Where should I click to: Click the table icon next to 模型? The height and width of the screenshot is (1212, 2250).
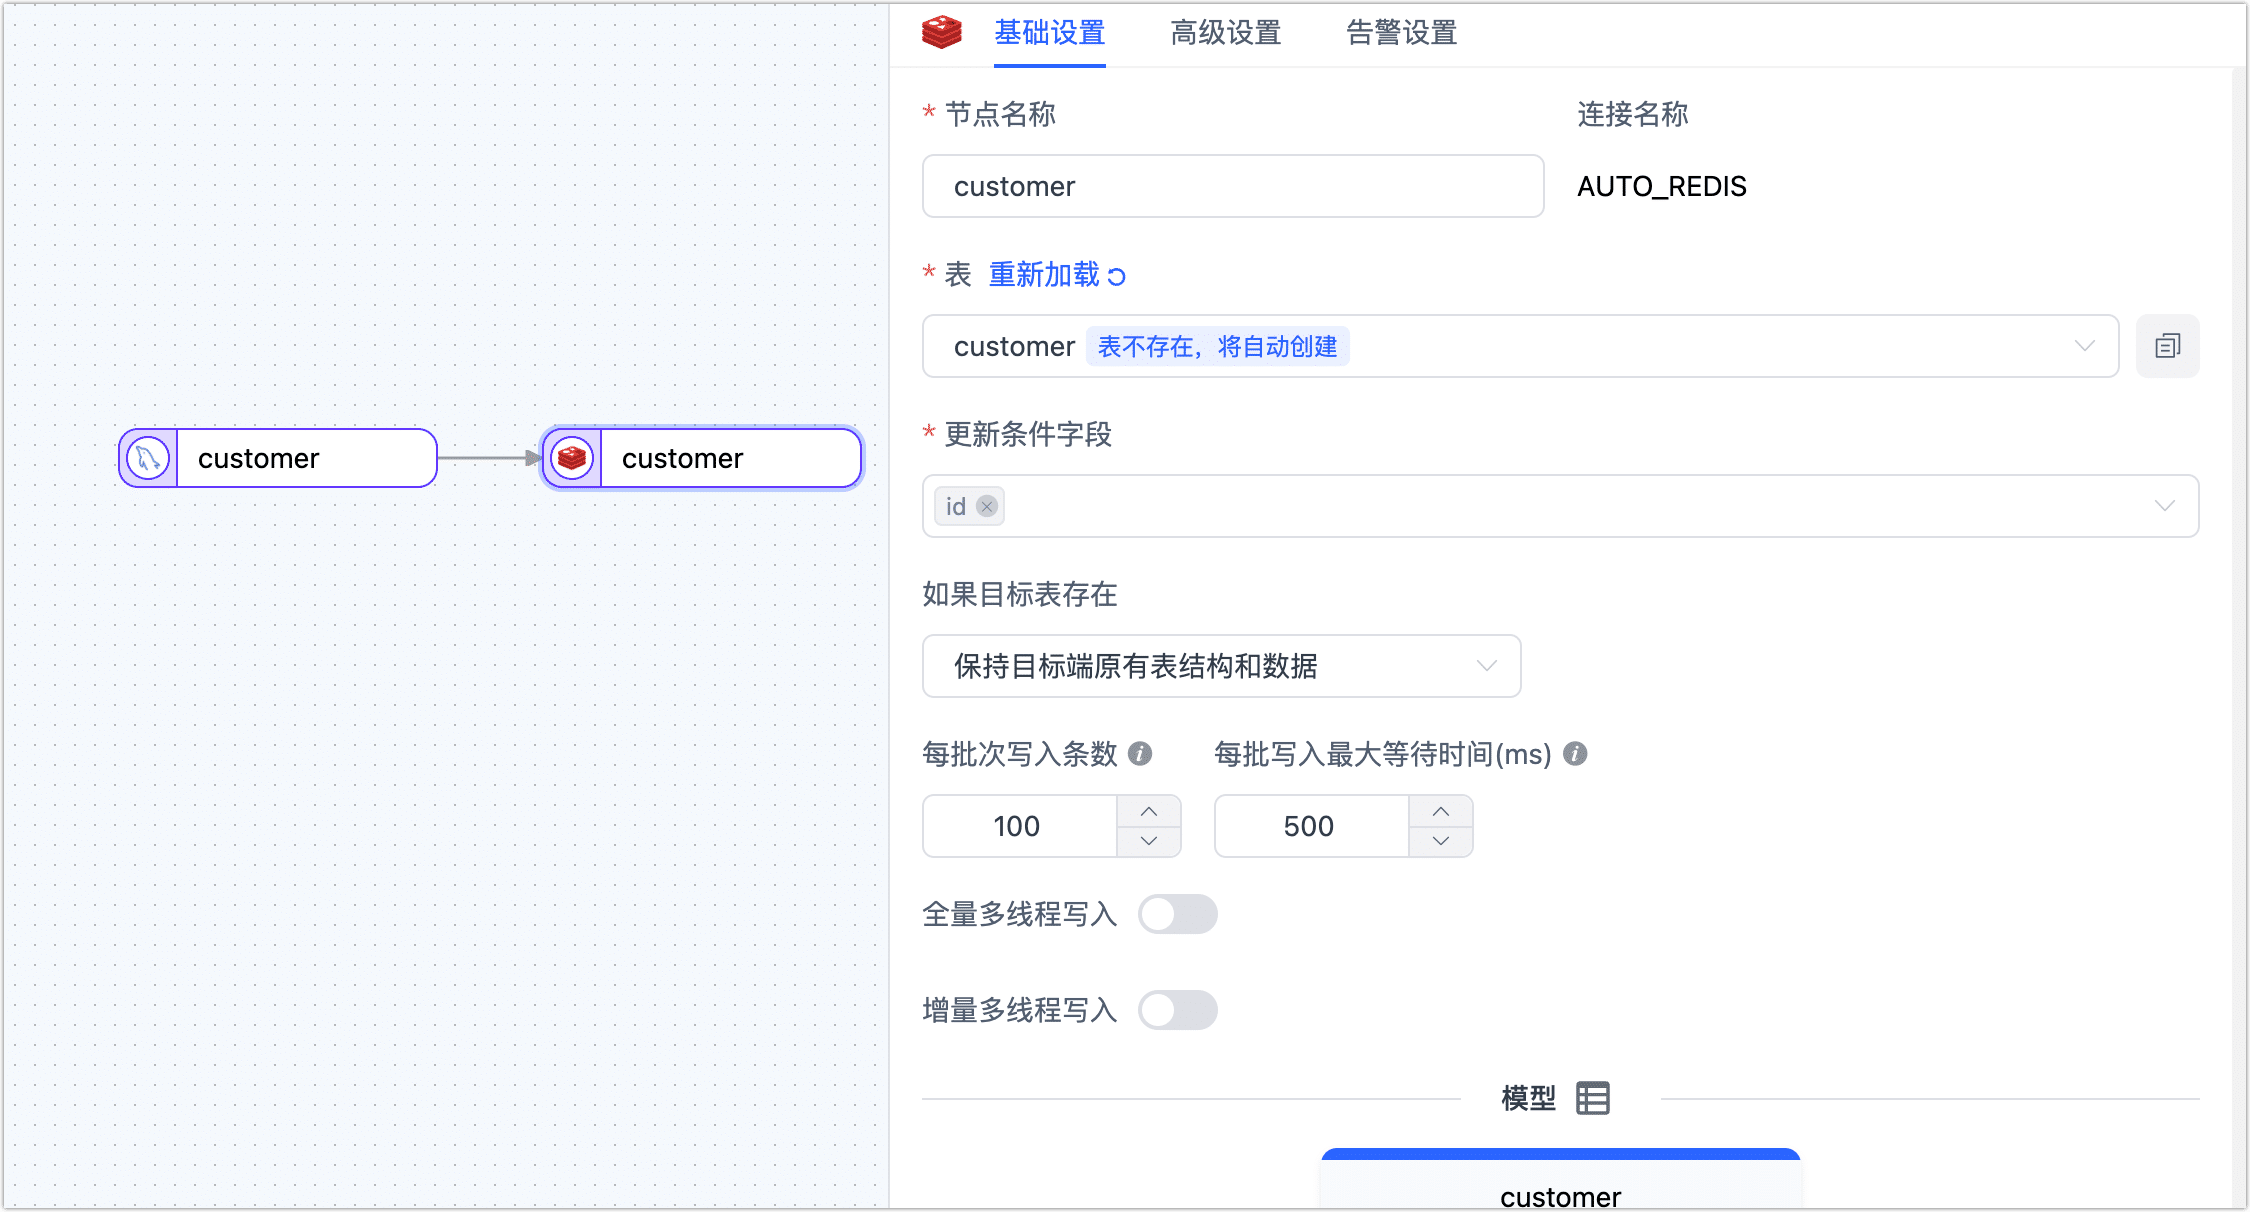[x=1592, y=1097]
